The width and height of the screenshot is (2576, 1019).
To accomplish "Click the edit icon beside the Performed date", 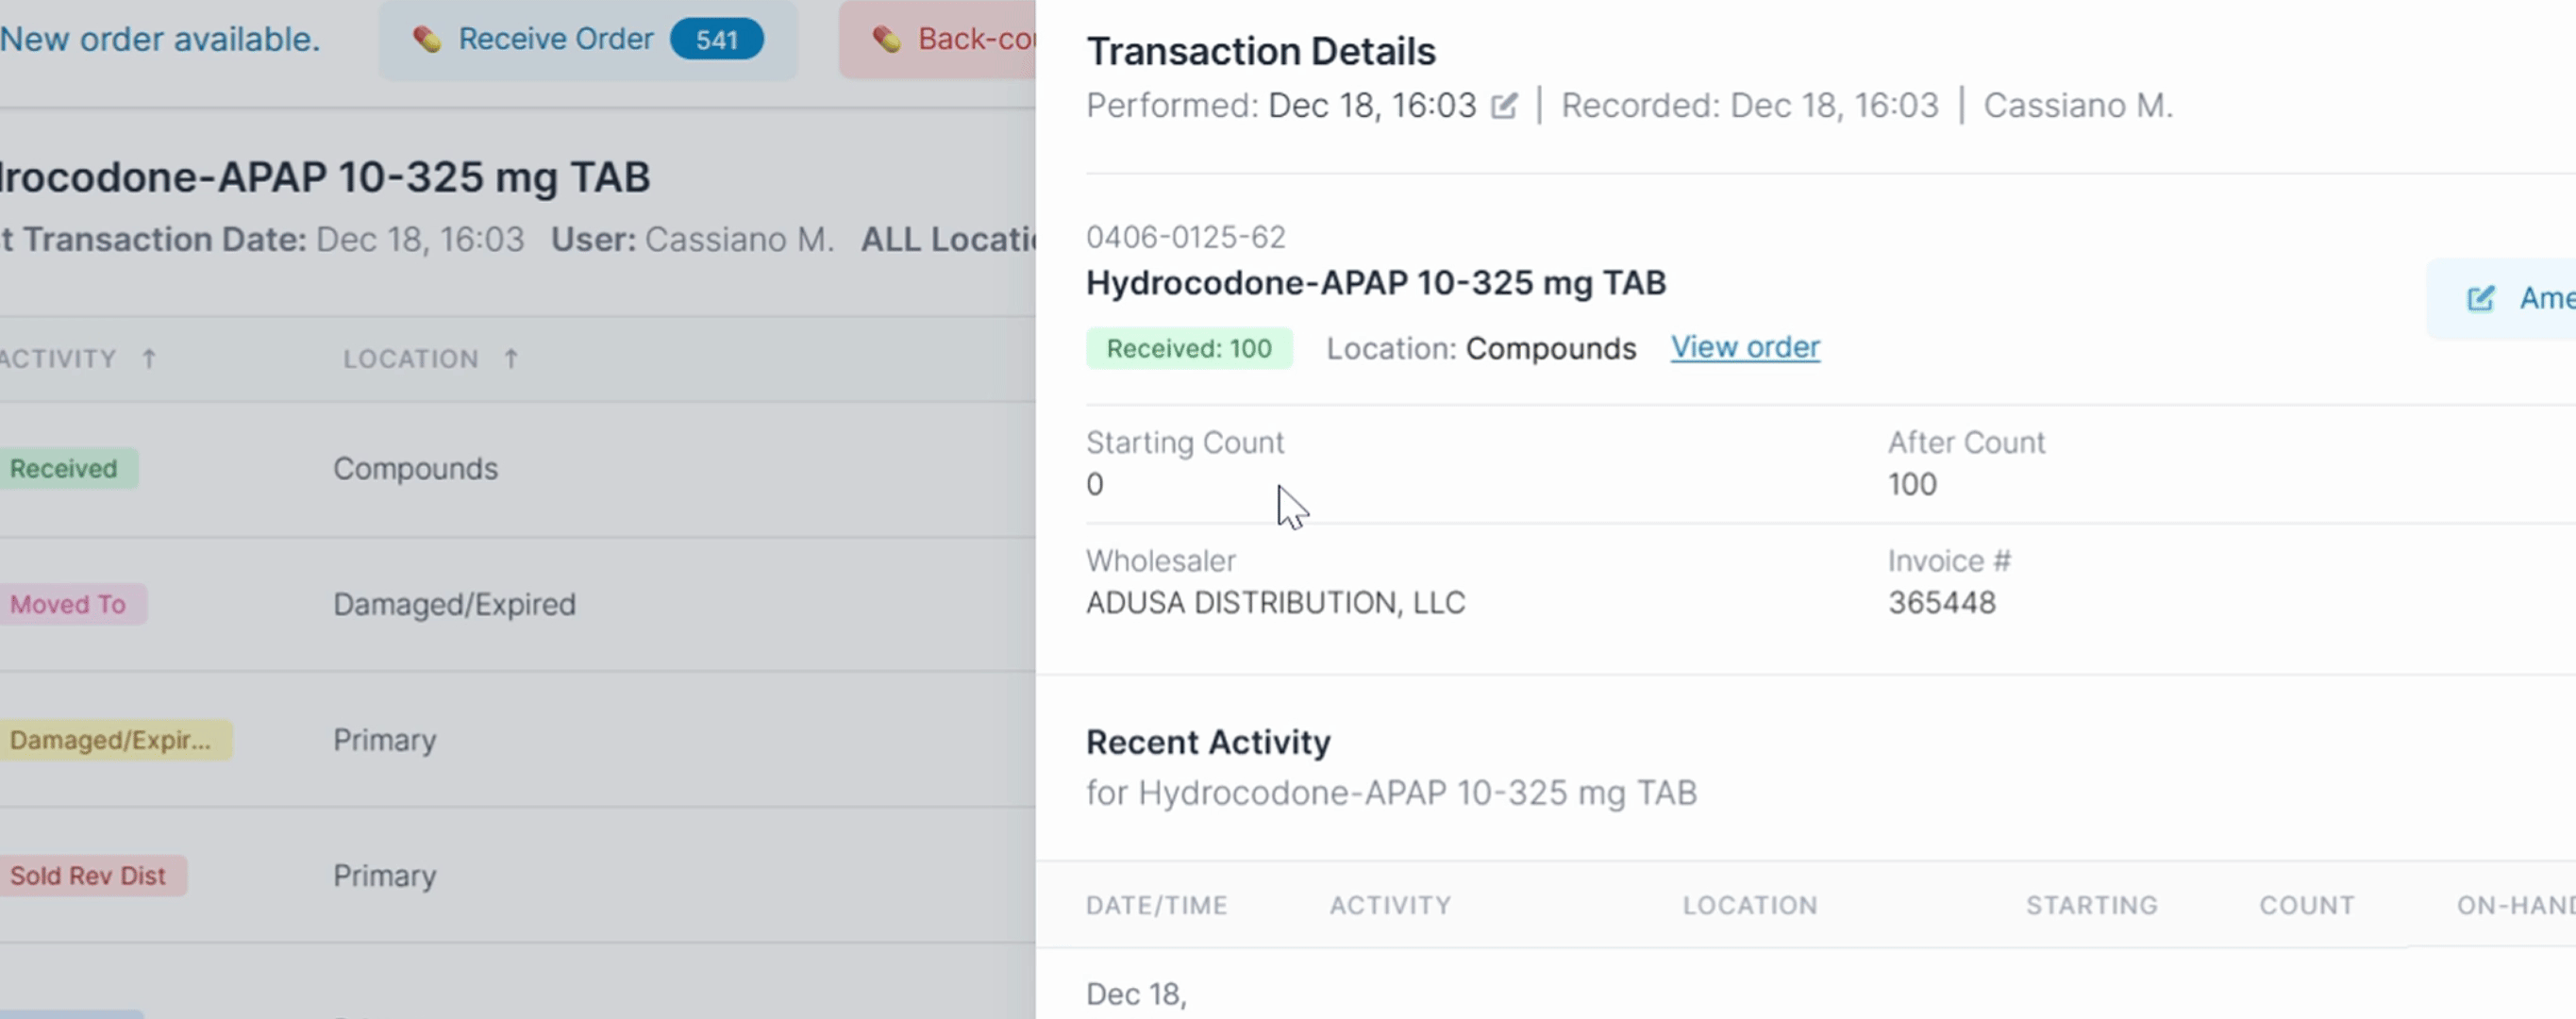I will 1503,105.
